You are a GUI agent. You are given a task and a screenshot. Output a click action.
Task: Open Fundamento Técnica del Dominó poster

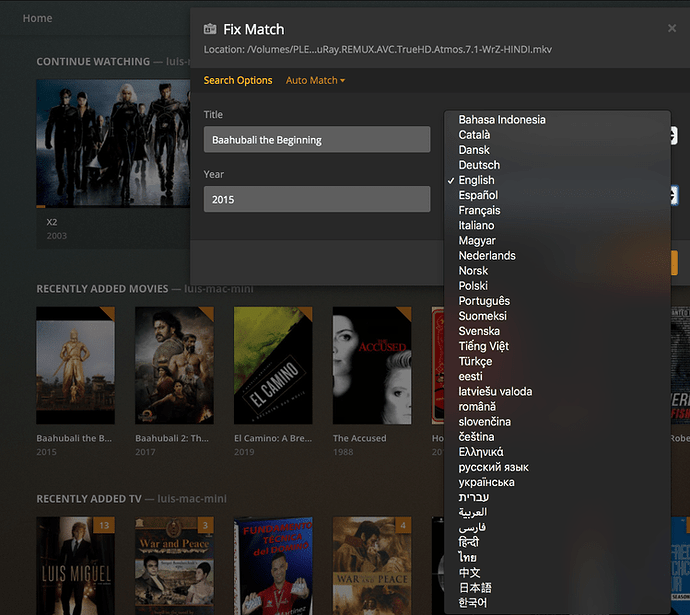273,566
